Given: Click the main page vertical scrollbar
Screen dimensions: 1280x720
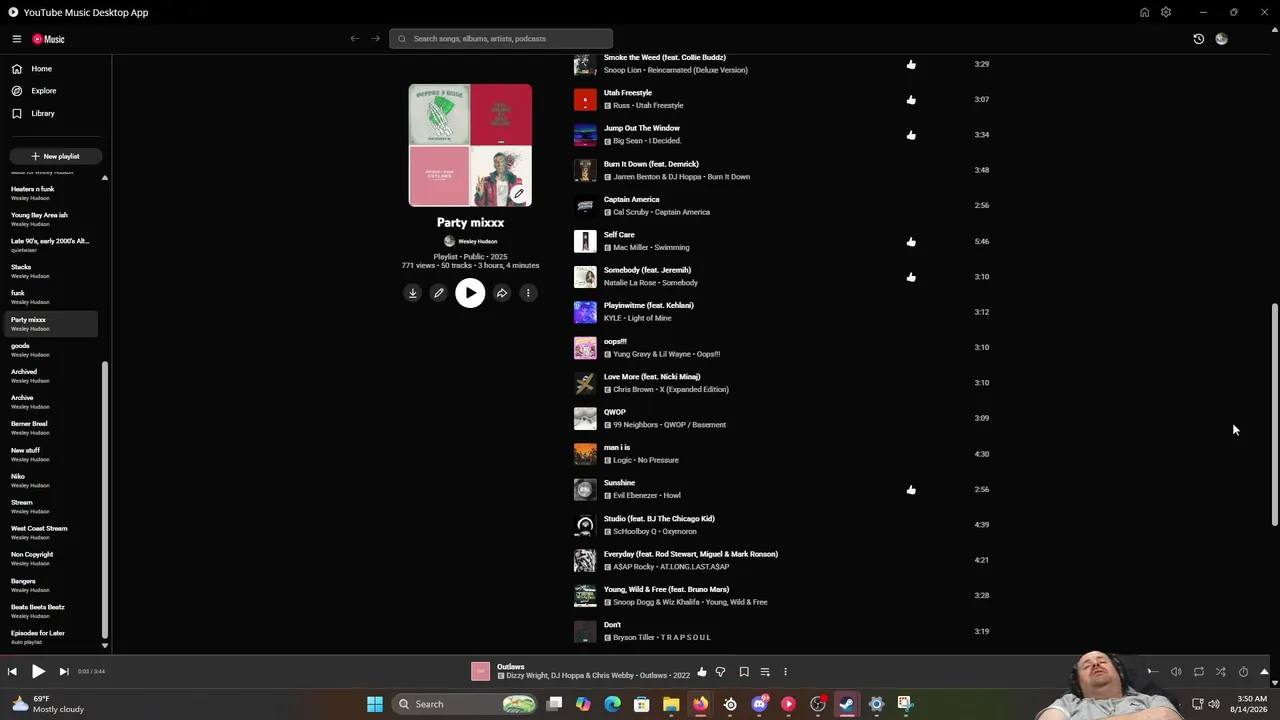Looking at the screenshot, I should pyautogui.click(x=1274, y=413).
